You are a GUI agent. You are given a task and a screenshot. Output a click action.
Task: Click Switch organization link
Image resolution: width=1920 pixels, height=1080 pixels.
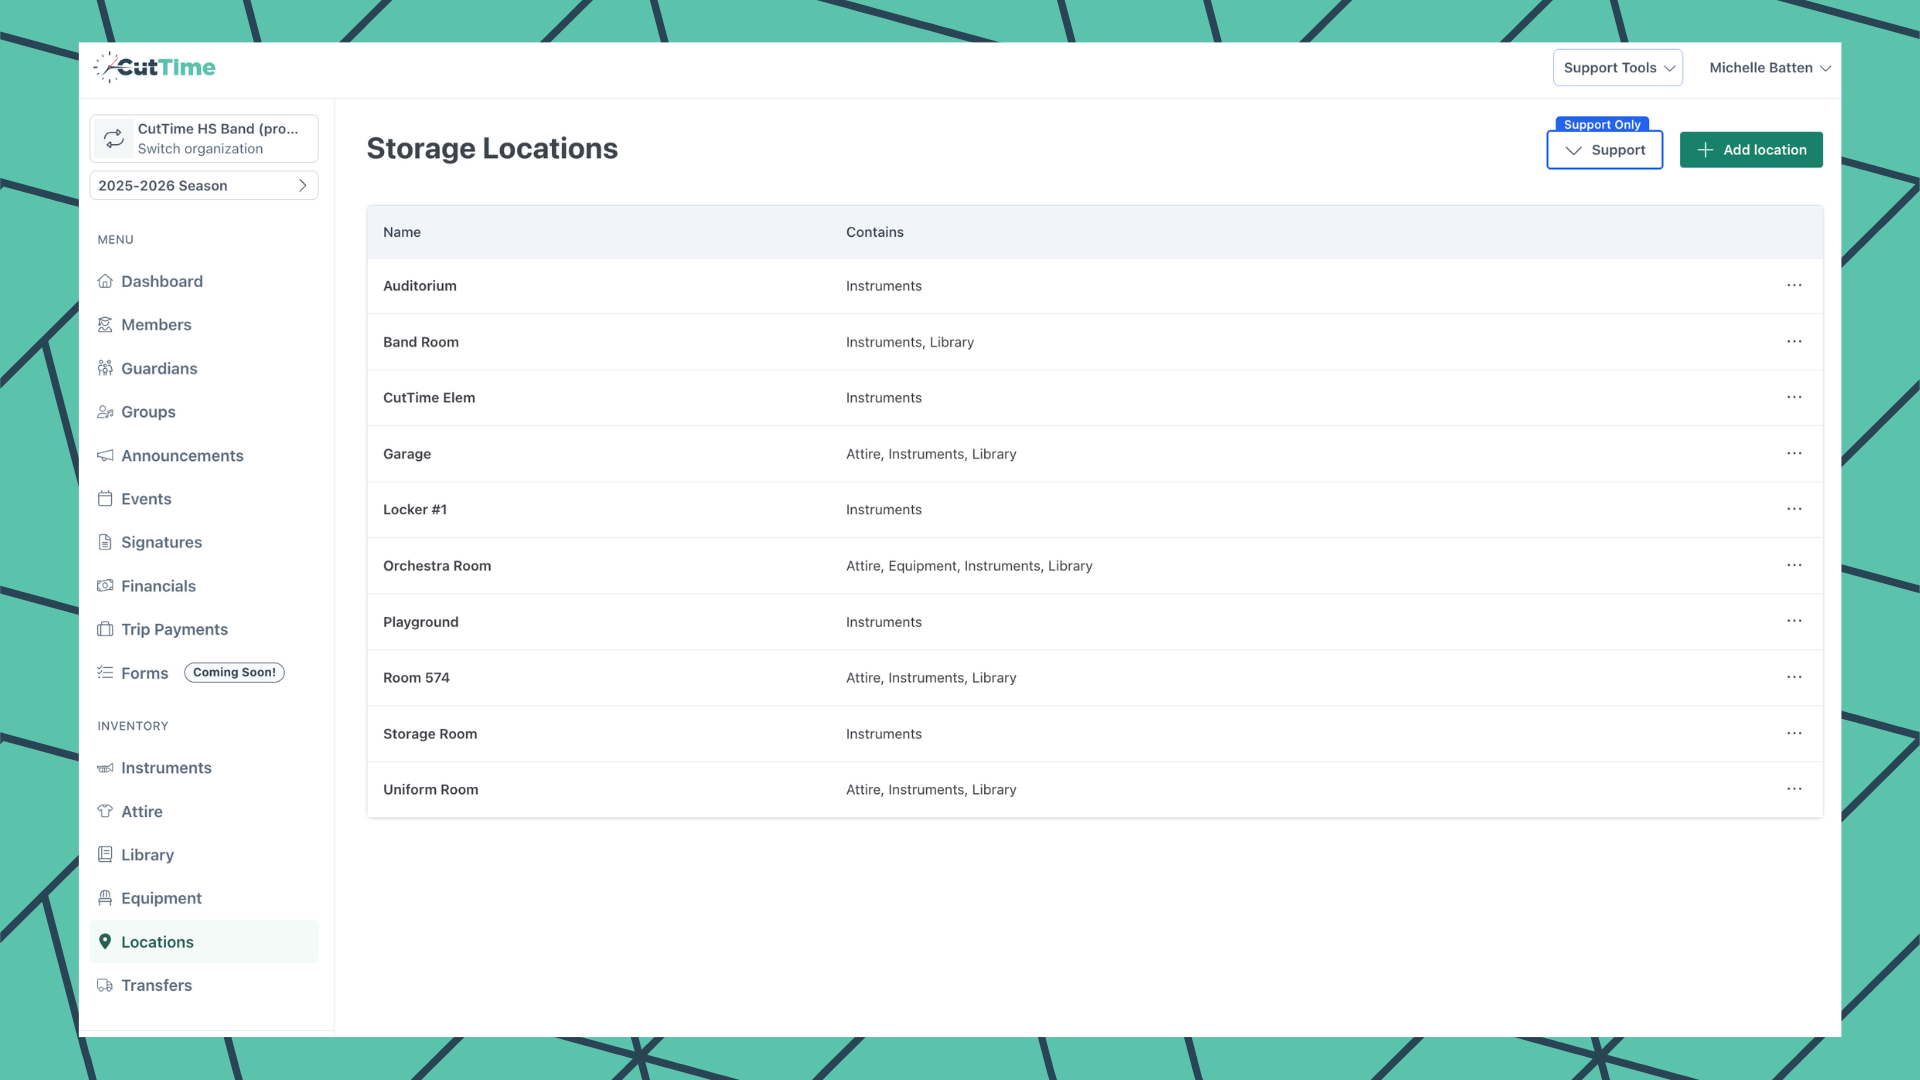(x=200, y=148)
